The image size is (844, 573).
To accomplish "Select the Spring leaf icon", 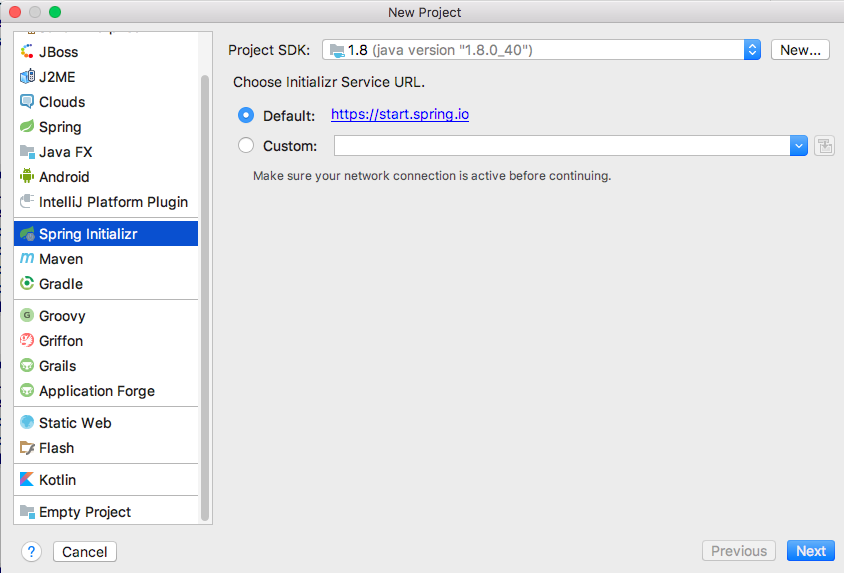I will (27, 127).
